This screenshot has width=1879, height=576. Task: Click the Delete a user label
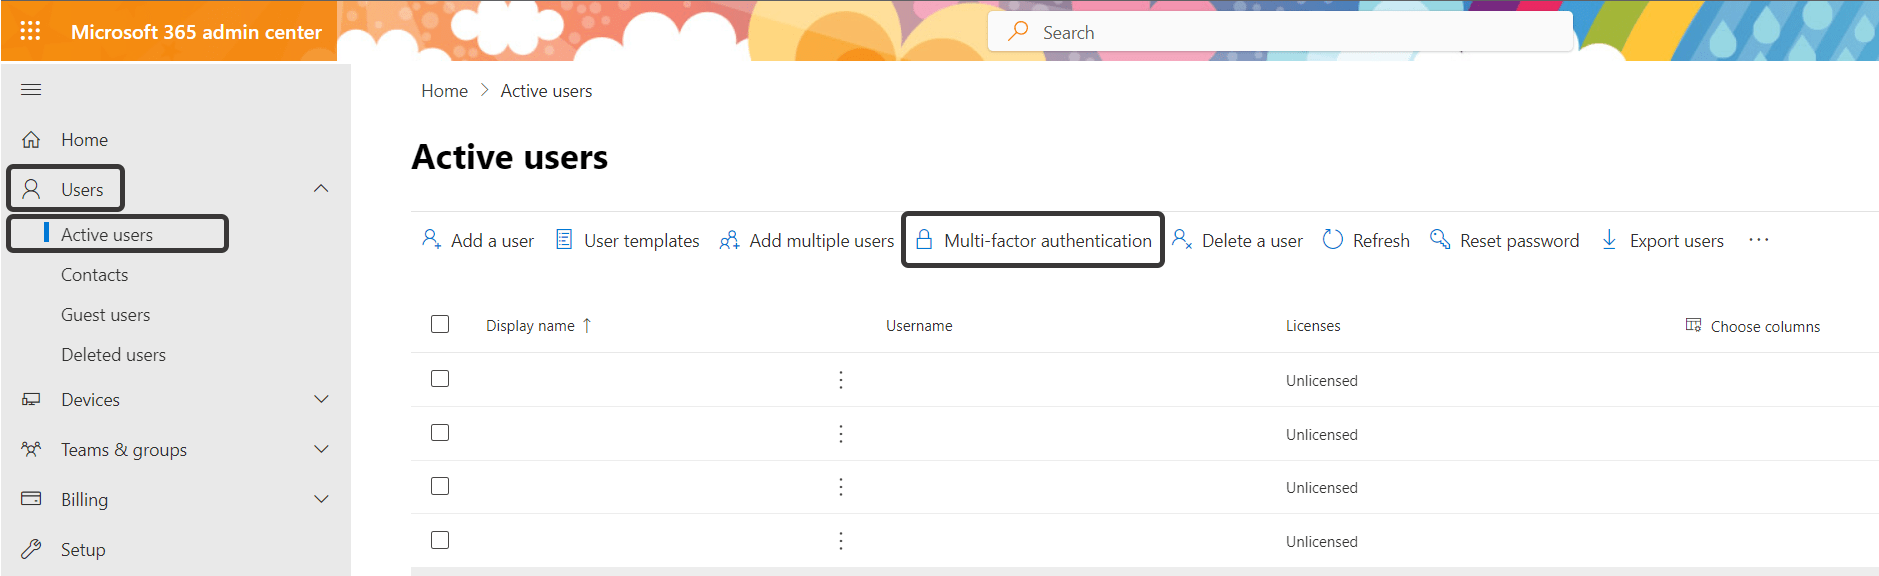click(x=1252, y=241)
